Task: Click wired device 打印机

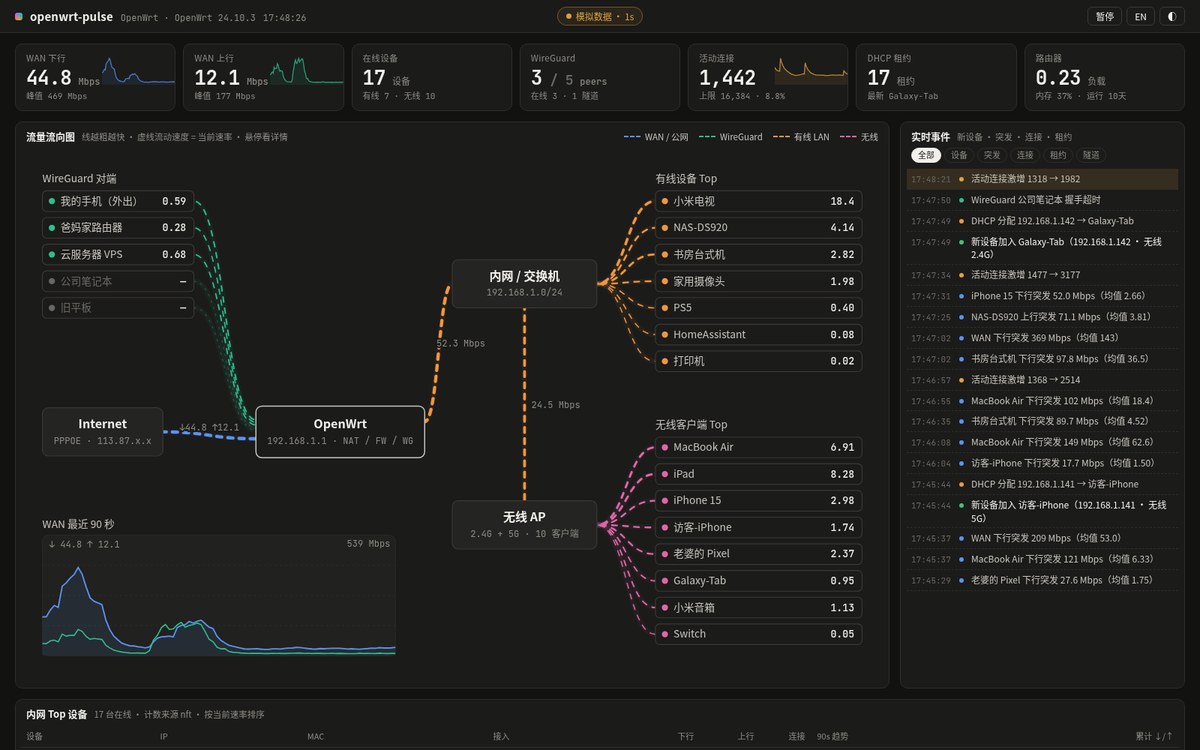Action: point(759,361)
